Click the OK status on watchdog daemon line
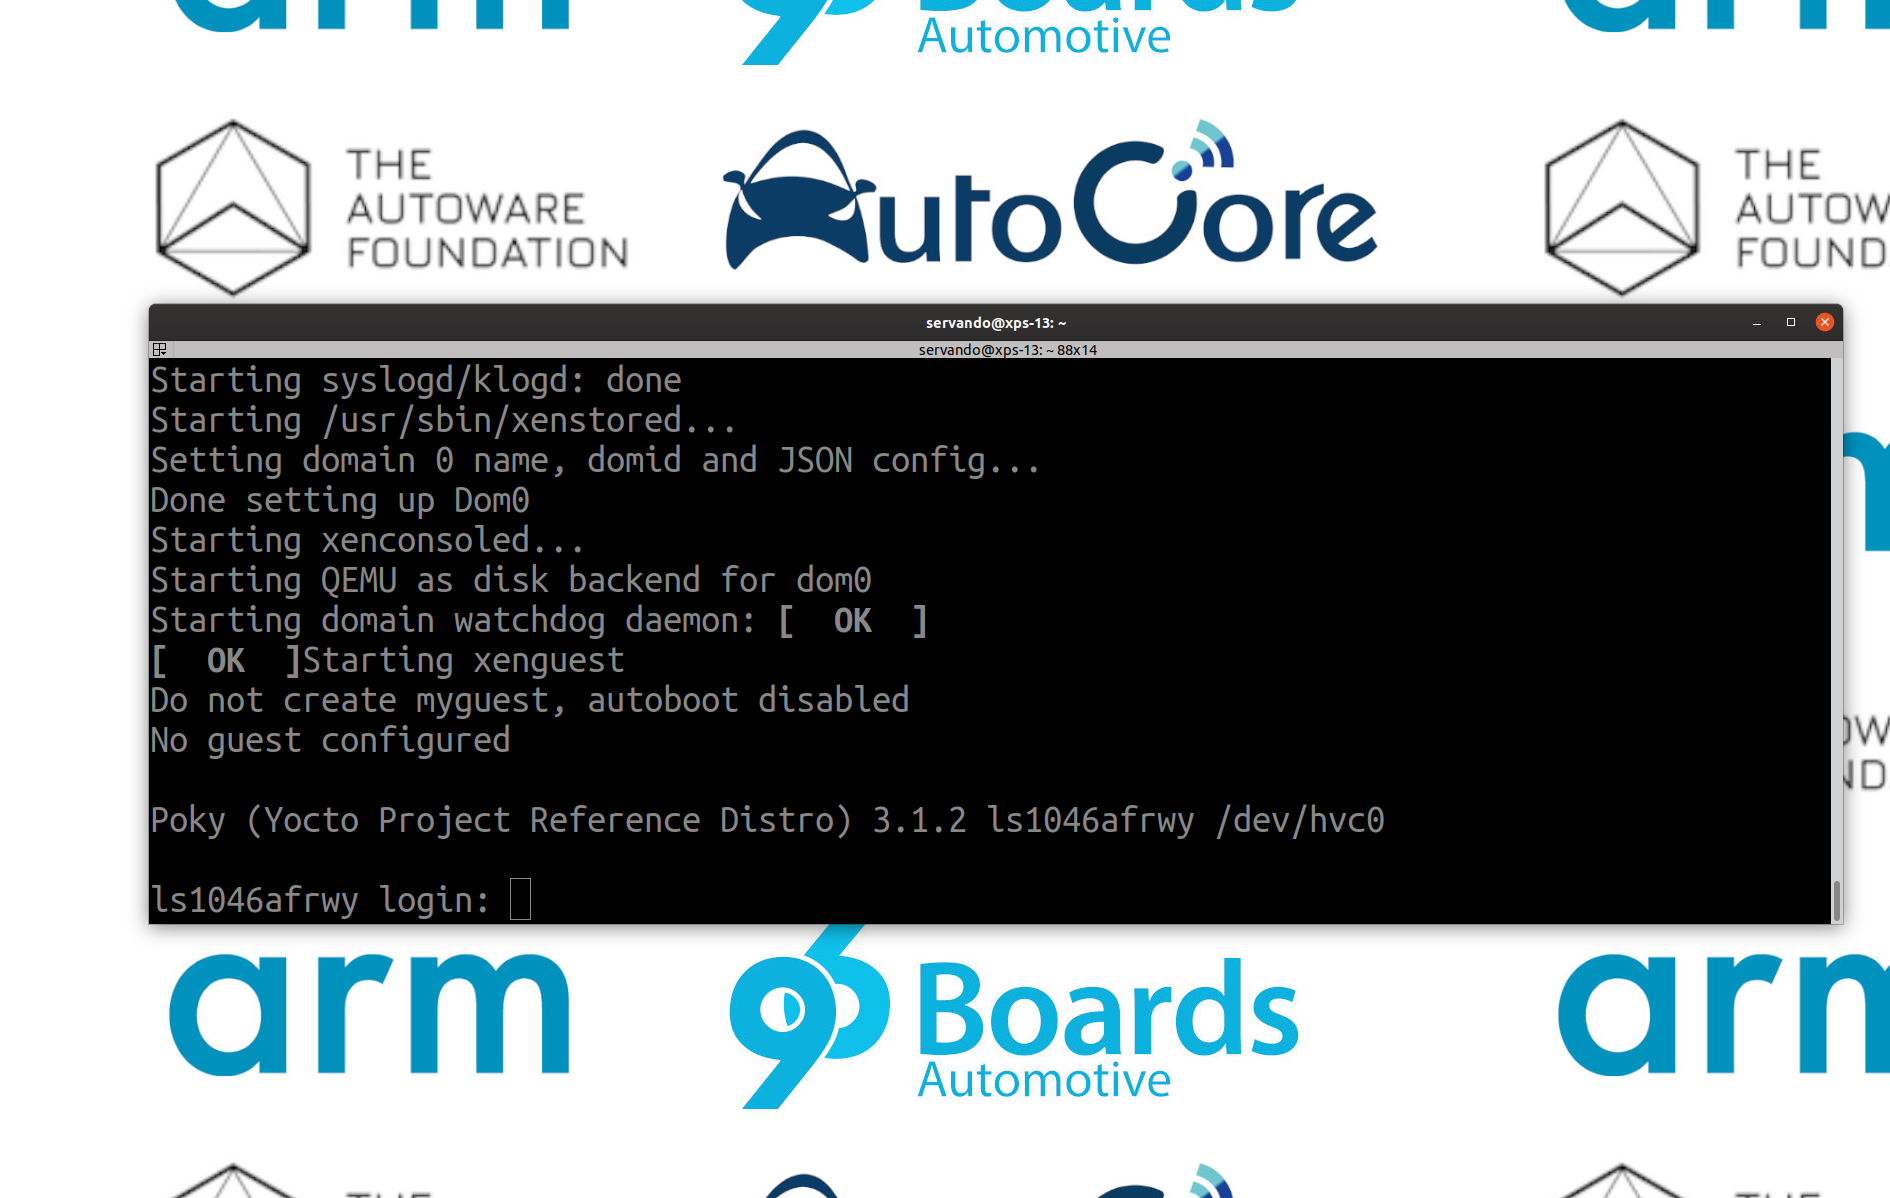This screenshot has height=1198, width=1890. [853, 620]
